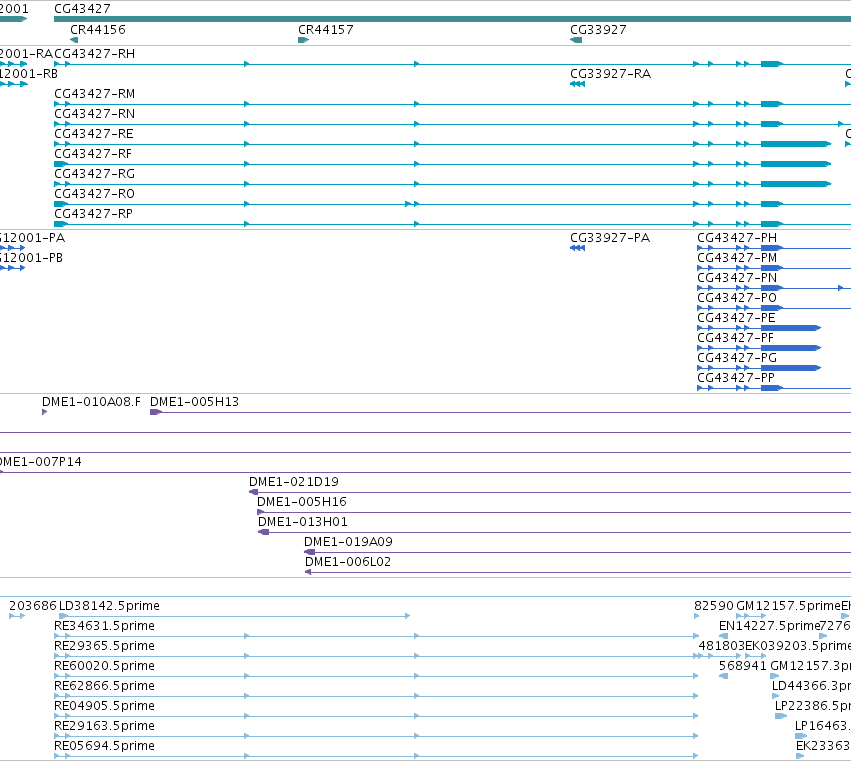Screen dimensions: 851x761
Task: Click the CG33927 gene arrow glyph
Action: pos(576,40)
